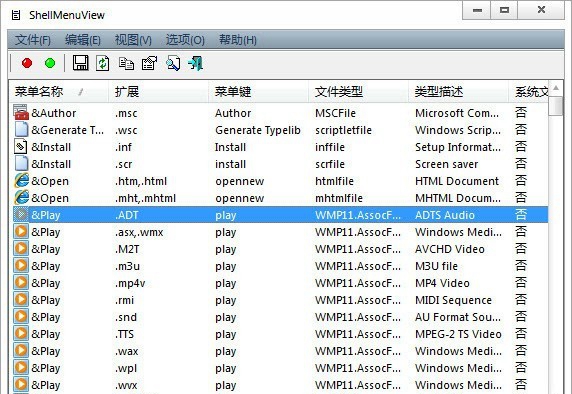This screenshot has height=394, width=572.
Task: Open the Find magnifier toolbar icon
Action: point(173,63)
